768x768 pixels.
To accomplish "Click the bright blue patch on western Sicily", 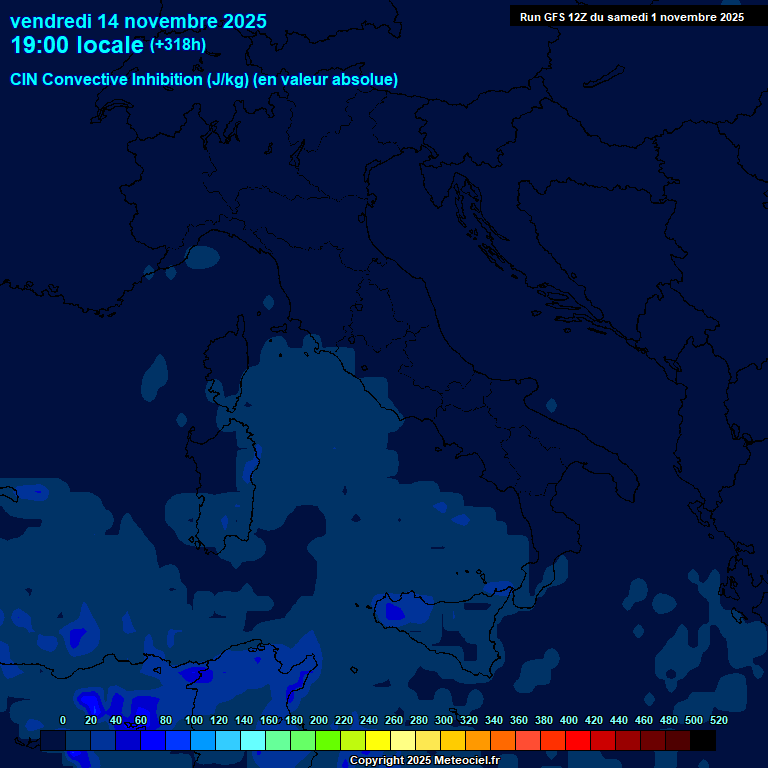I will coord(395,610).
